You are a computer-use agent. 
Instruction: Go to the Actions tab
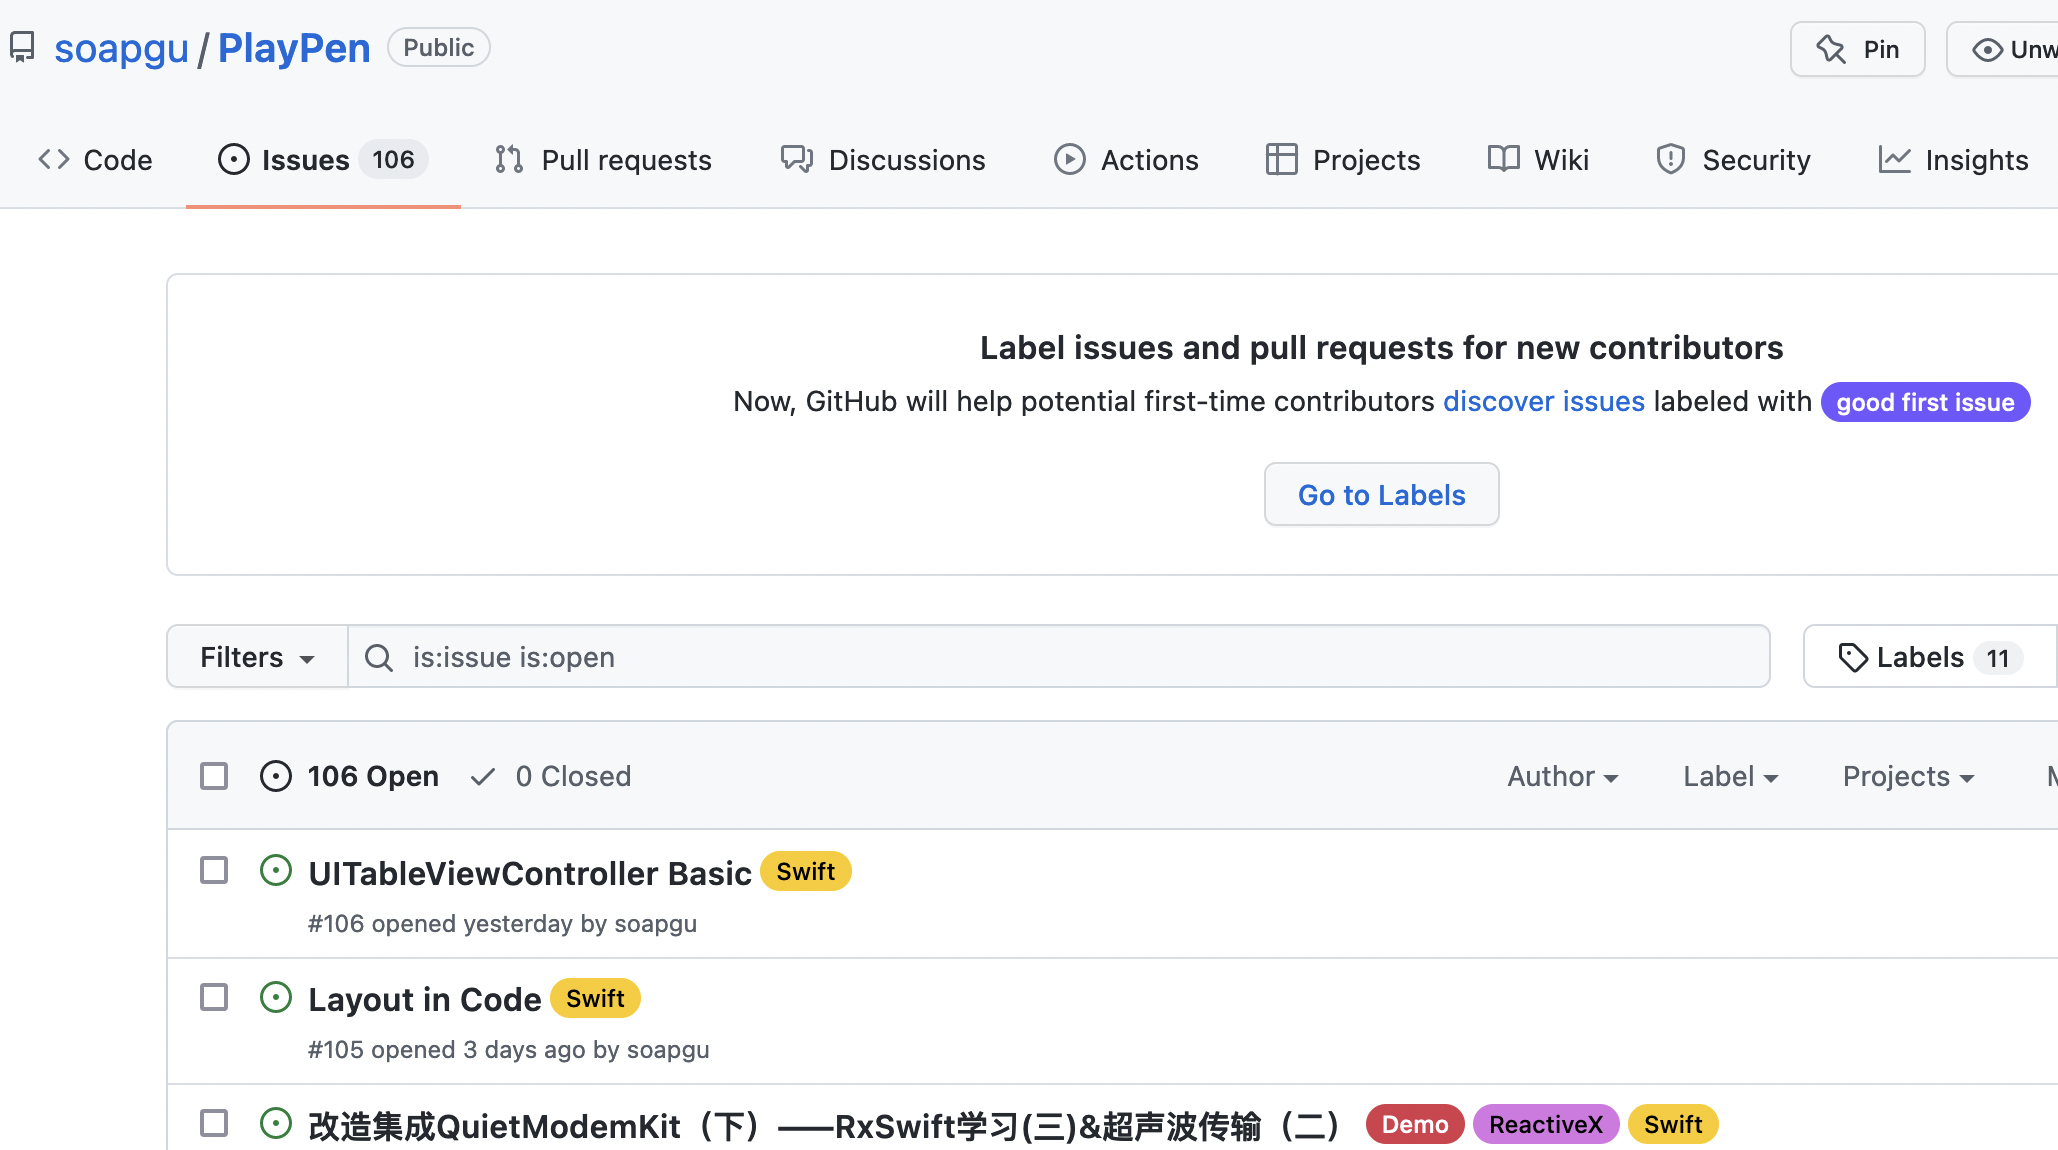pos(1126,160)
